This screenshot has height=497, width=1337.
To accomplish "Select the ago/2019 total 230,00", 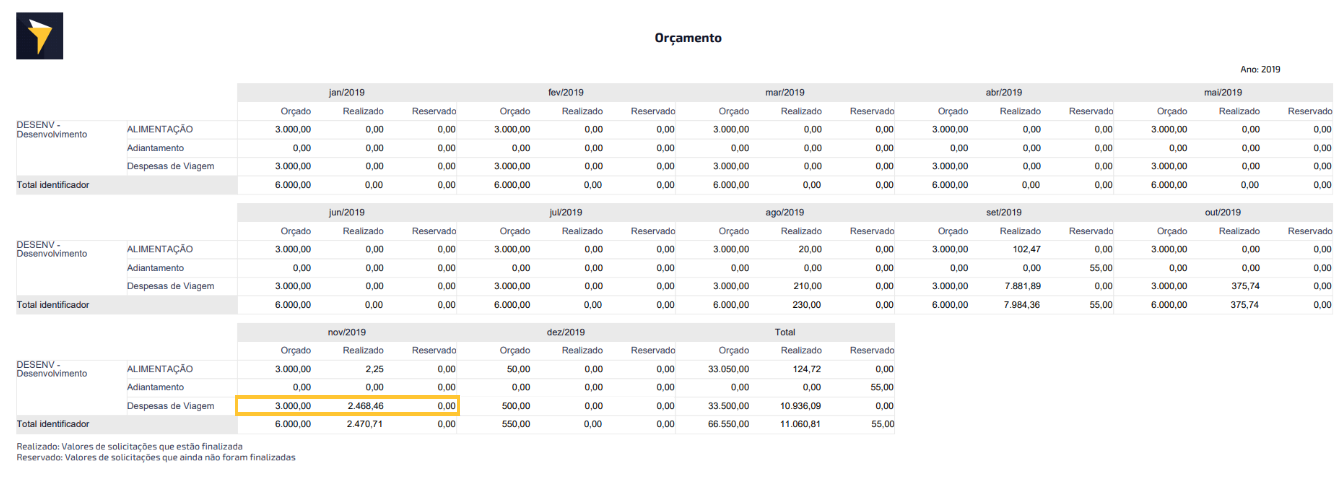I will [x=808, y=305].
